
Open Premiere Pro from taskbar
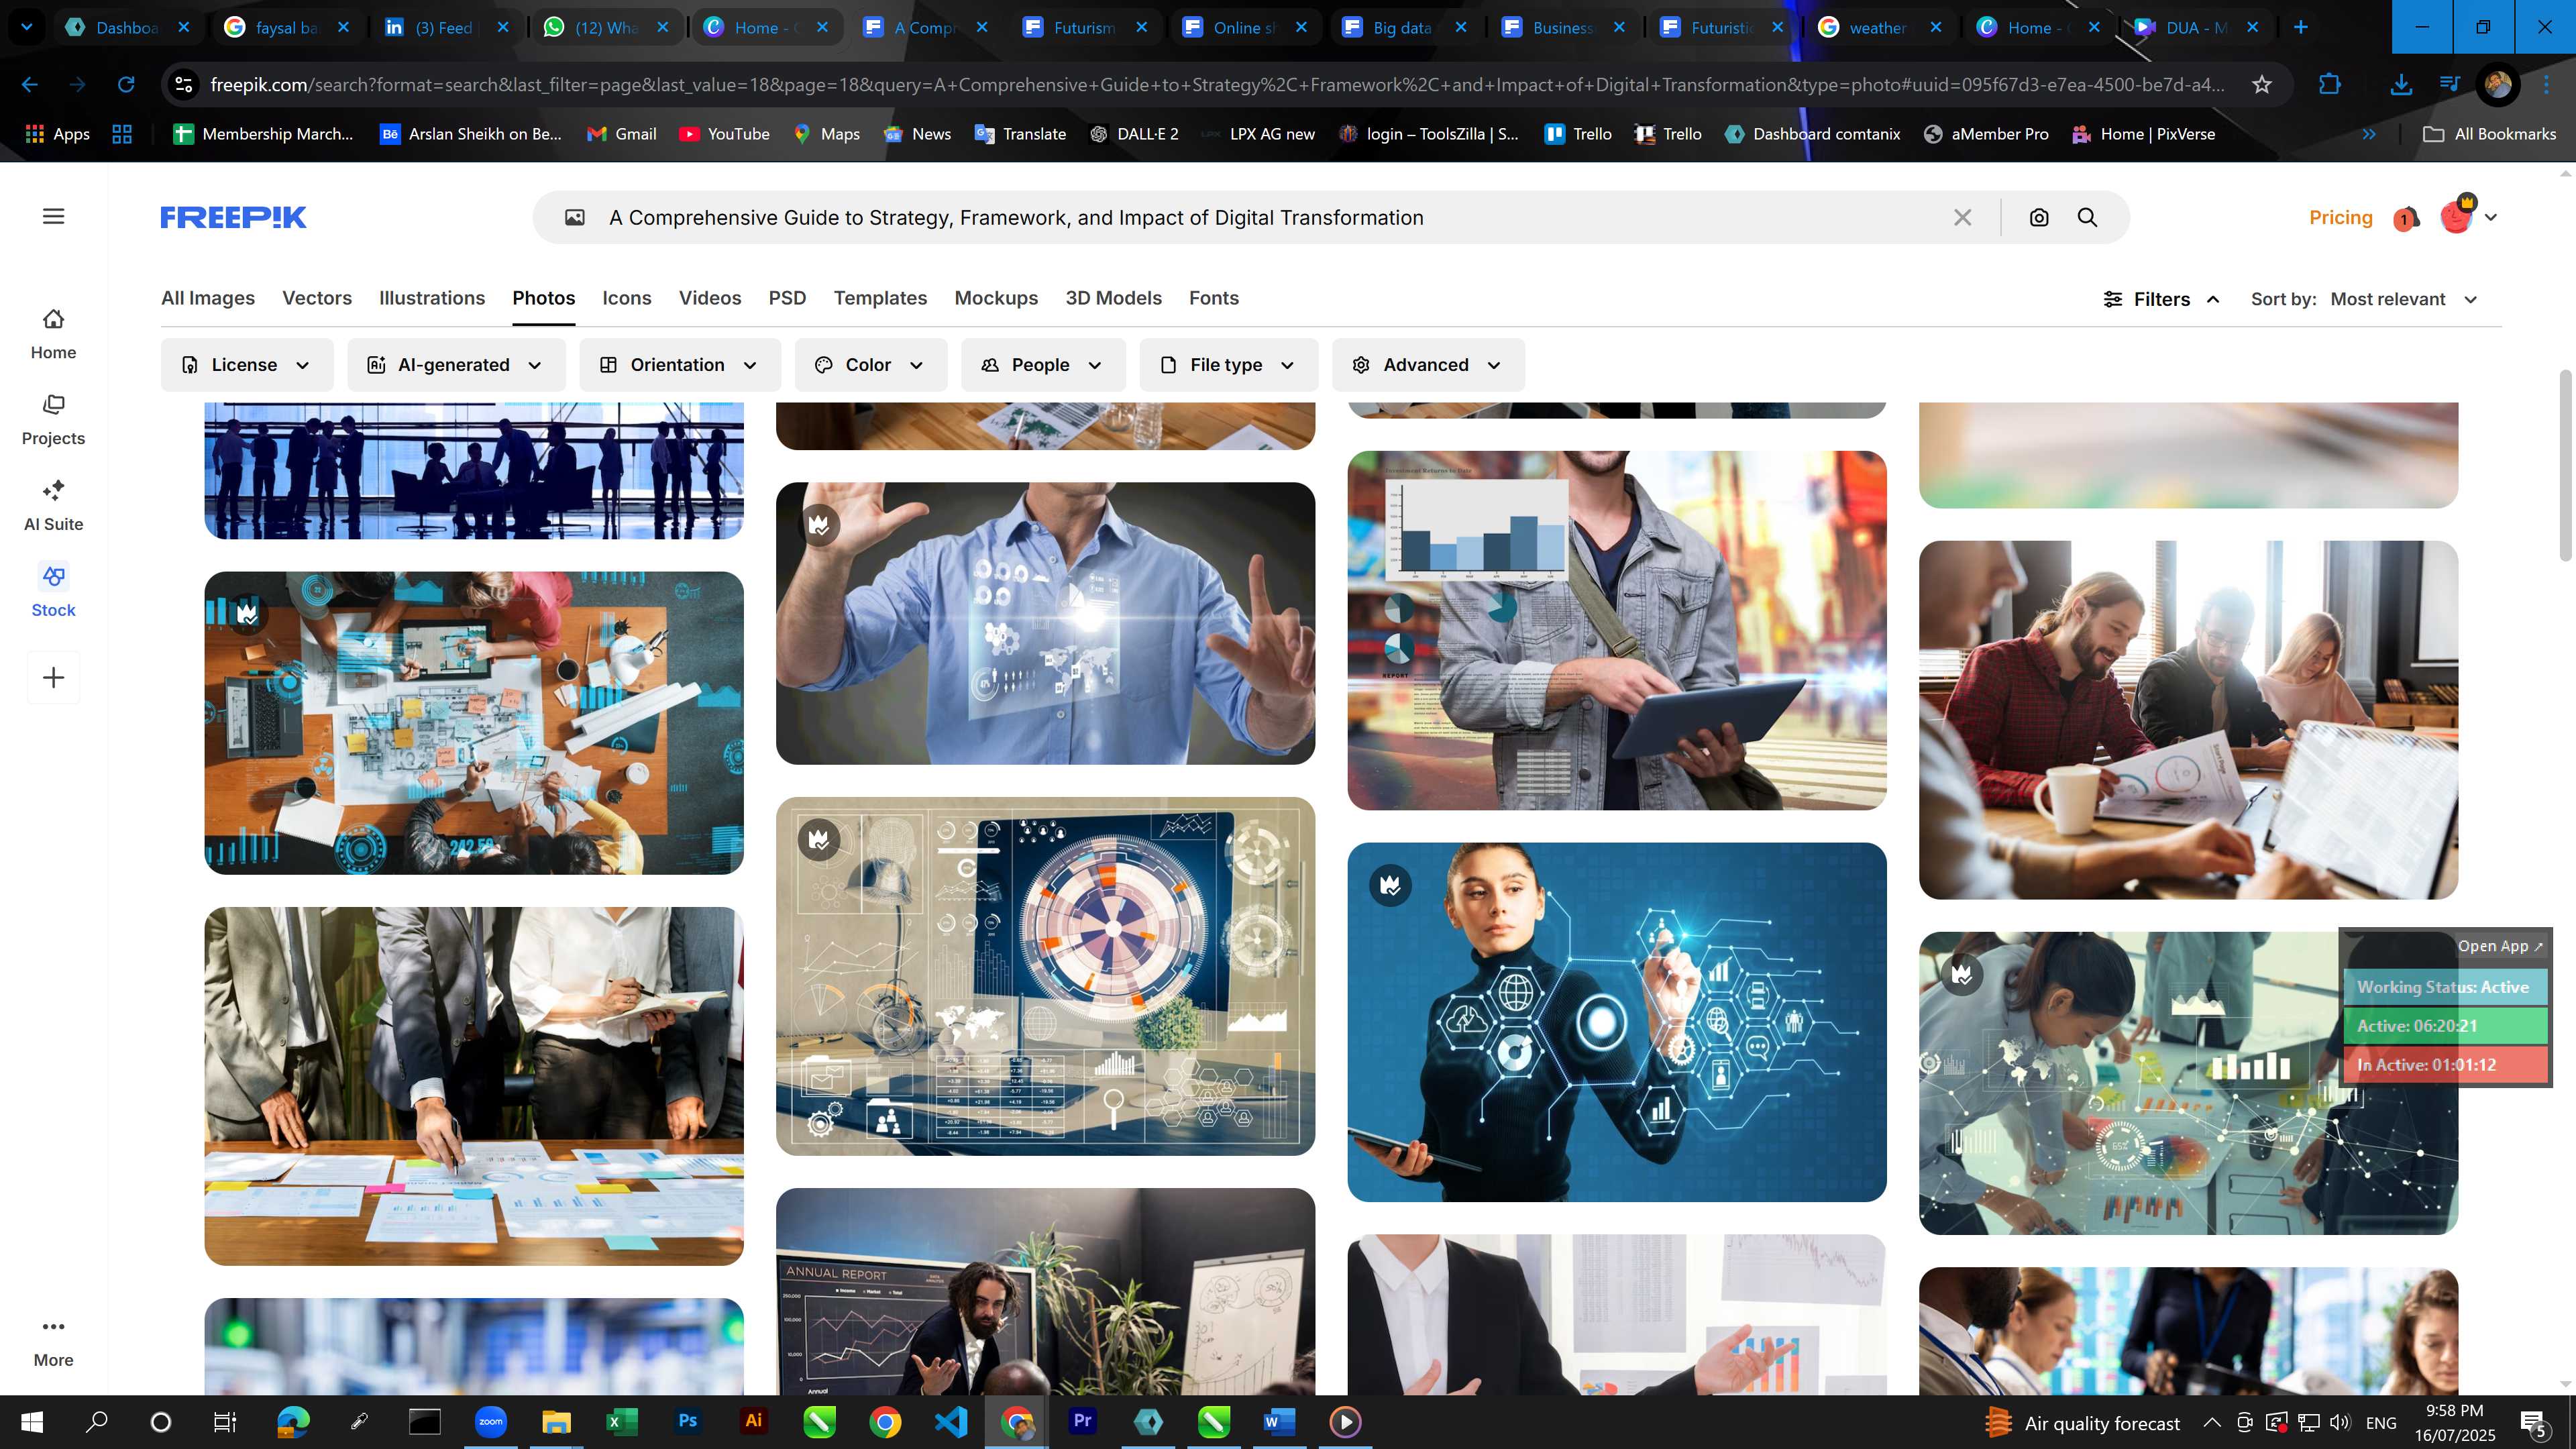1082,1421
